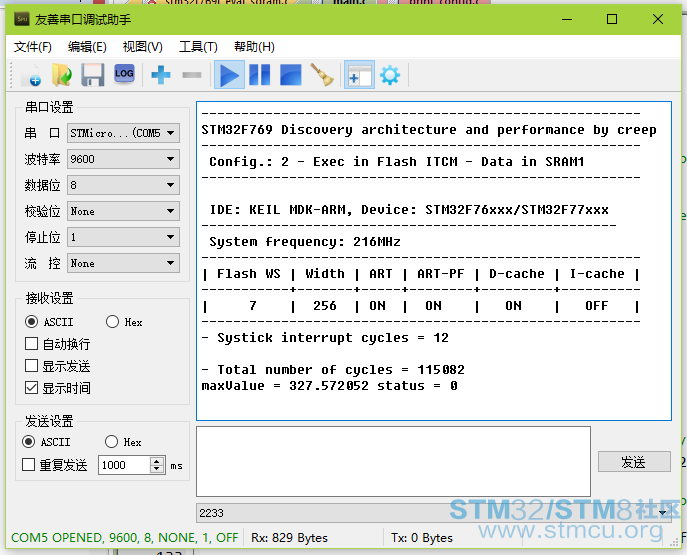Open the 串口 COM5 port dropdown
The width and height of the screenshot is (687, 555).
coord(123,133)
